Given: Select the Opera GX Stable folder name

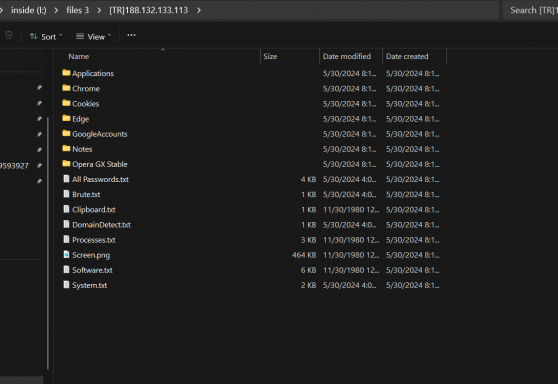Looking at the screenshot, I should coord(100,164).
